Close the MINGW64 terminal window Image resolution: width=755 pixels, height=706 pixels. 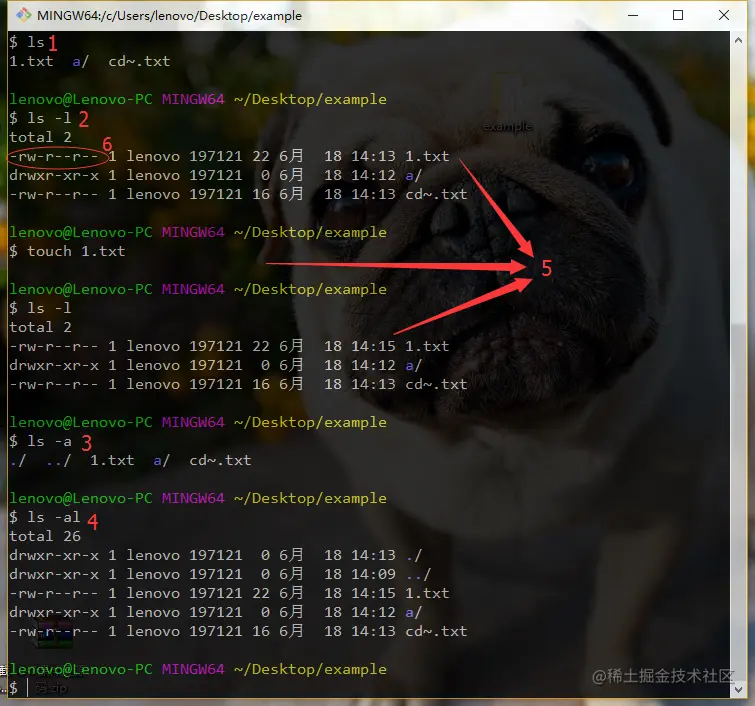724,15
